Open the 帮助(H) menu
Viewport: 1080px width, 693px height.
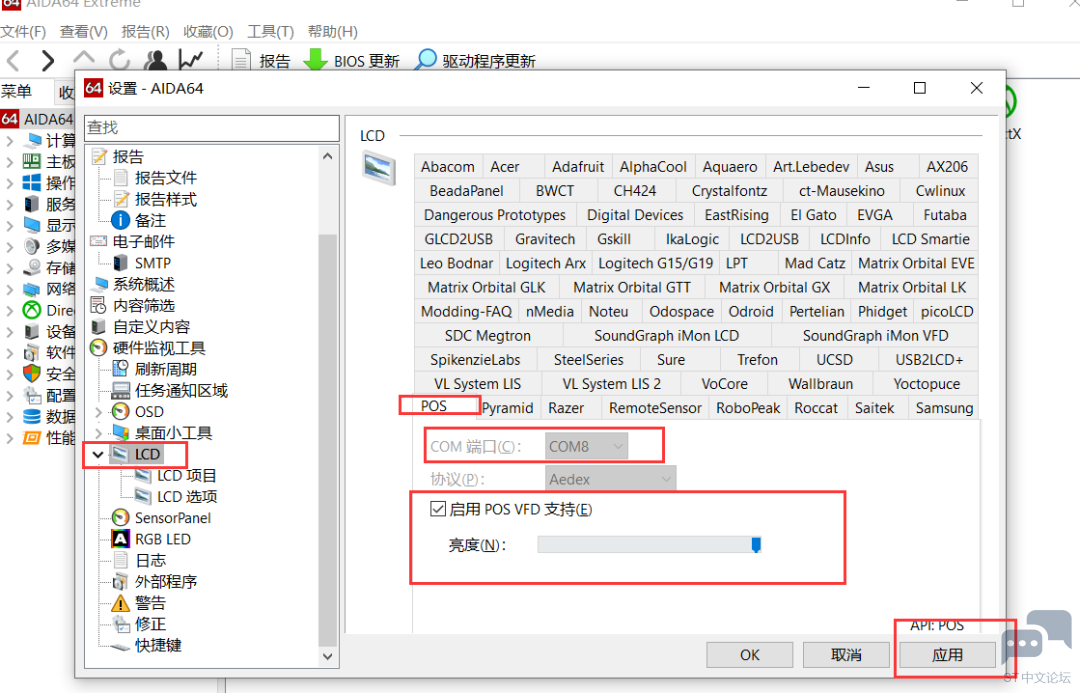point(333,32)
